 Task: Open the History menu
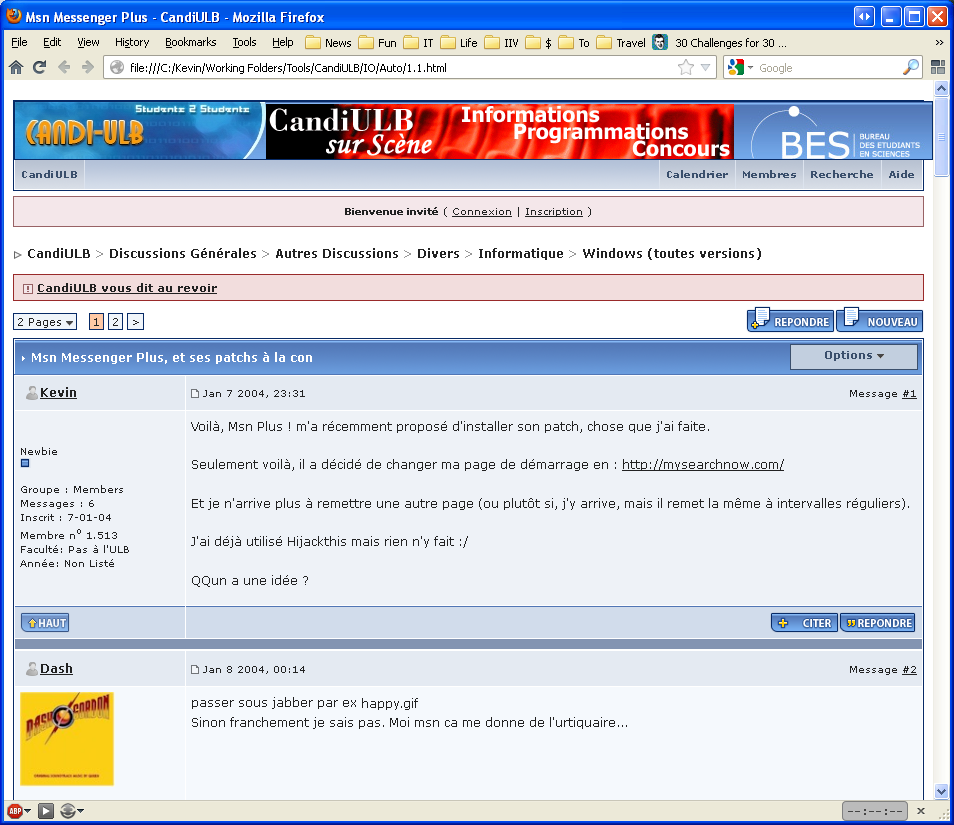pos(132,43)
